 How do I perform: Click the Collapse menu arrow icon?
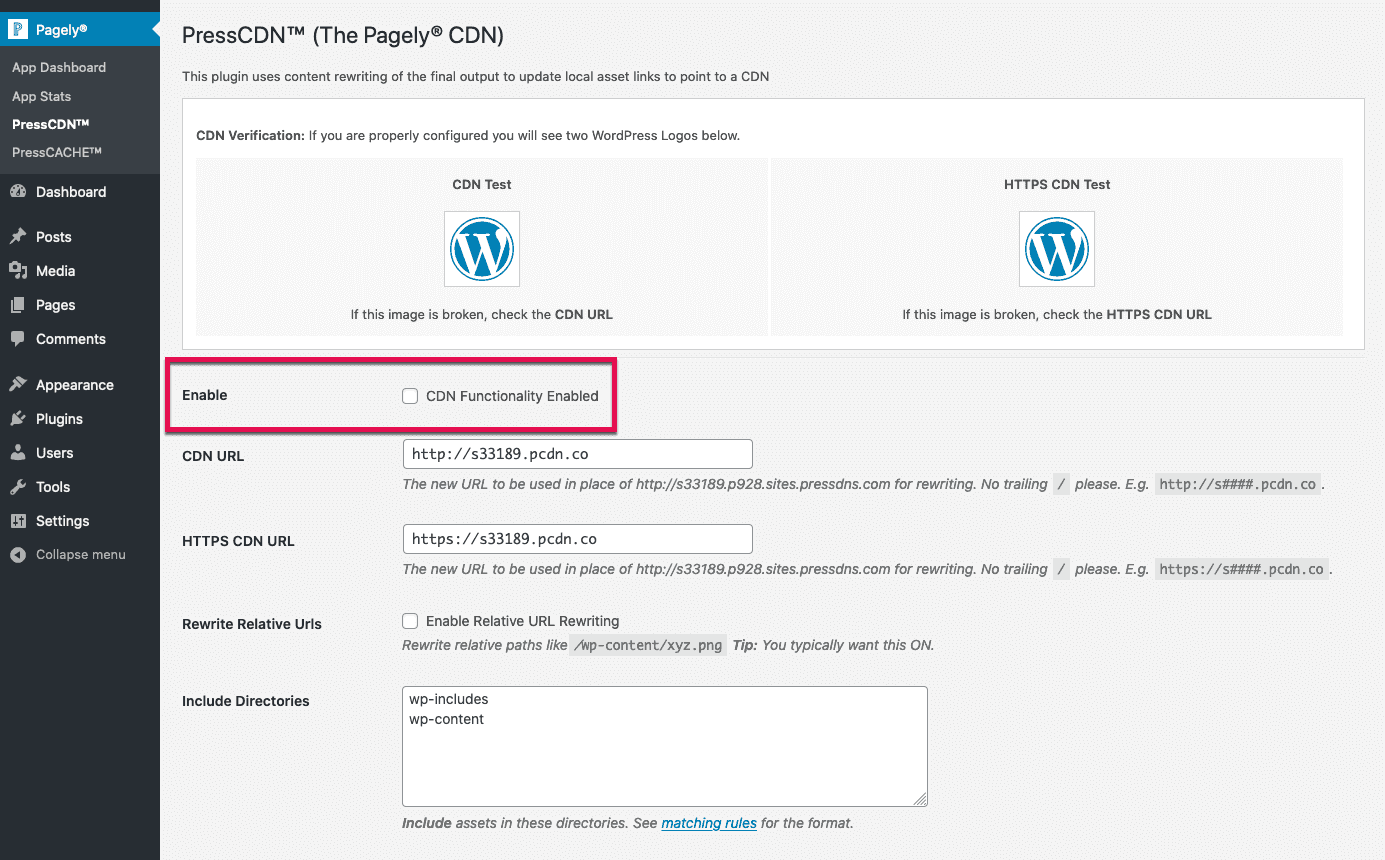(18, 555)
